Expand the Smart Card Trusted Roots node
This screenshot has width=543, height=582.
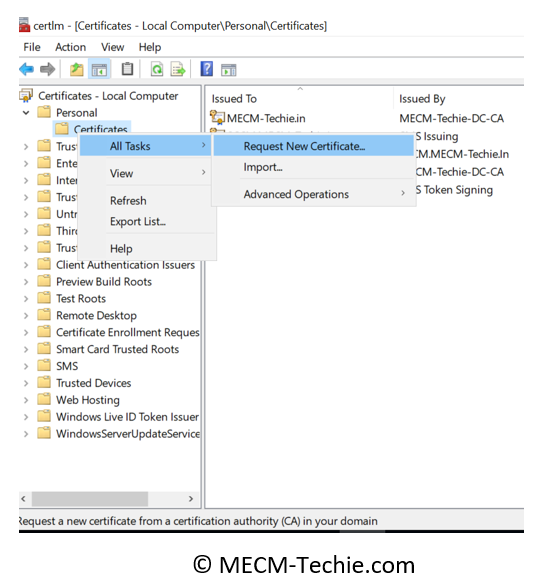click(x=26, y=349)
